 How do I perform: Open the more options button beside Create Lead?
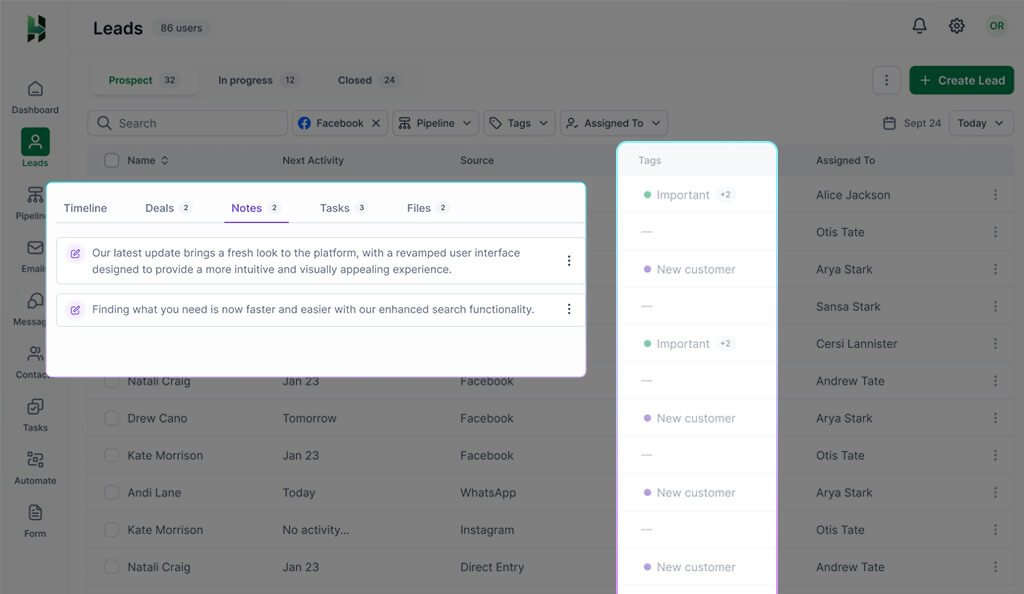(886, 80)
